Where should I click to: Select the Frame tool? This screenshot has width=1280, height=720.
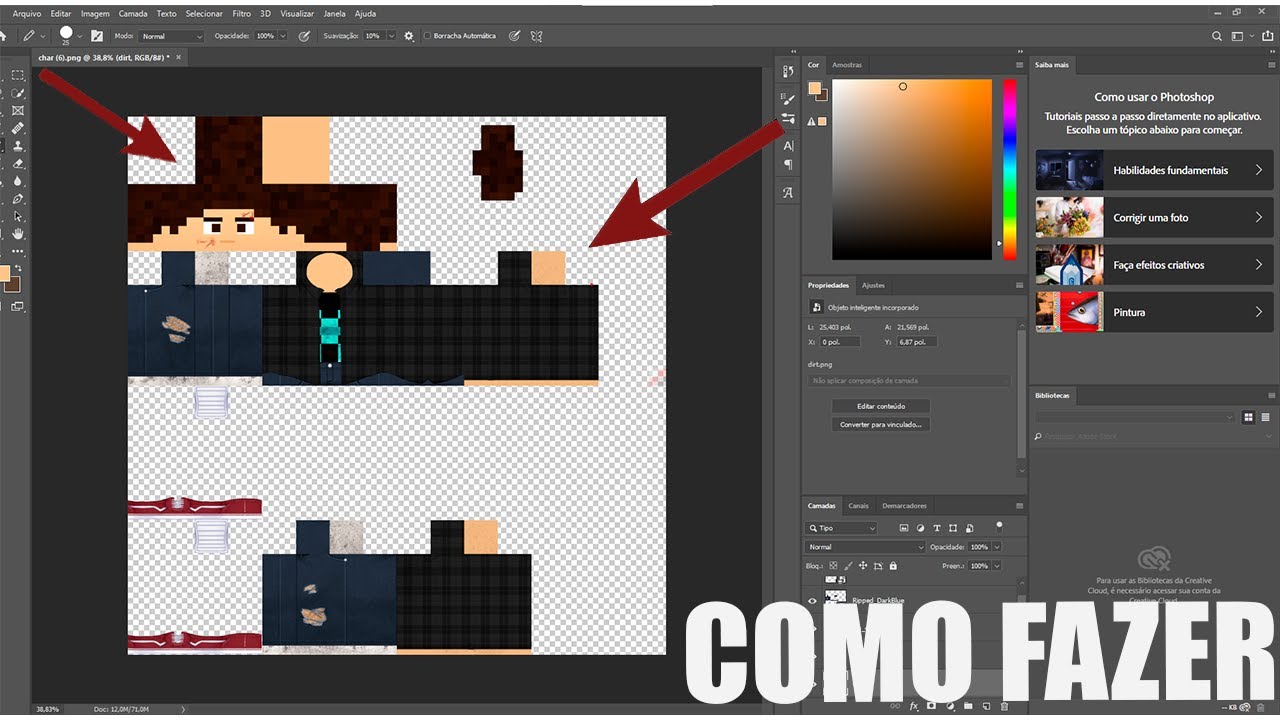click(18, 111)
